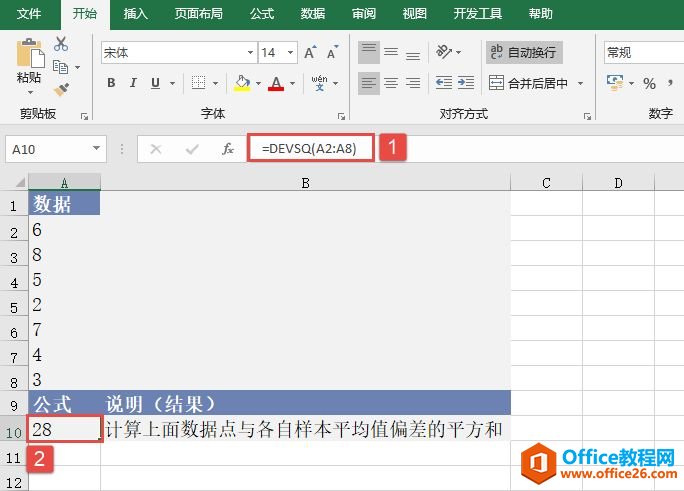Viewport: 684px width, 491px height.
Task: Open the 宋体 font name dropdown
Action: [250, 53]
